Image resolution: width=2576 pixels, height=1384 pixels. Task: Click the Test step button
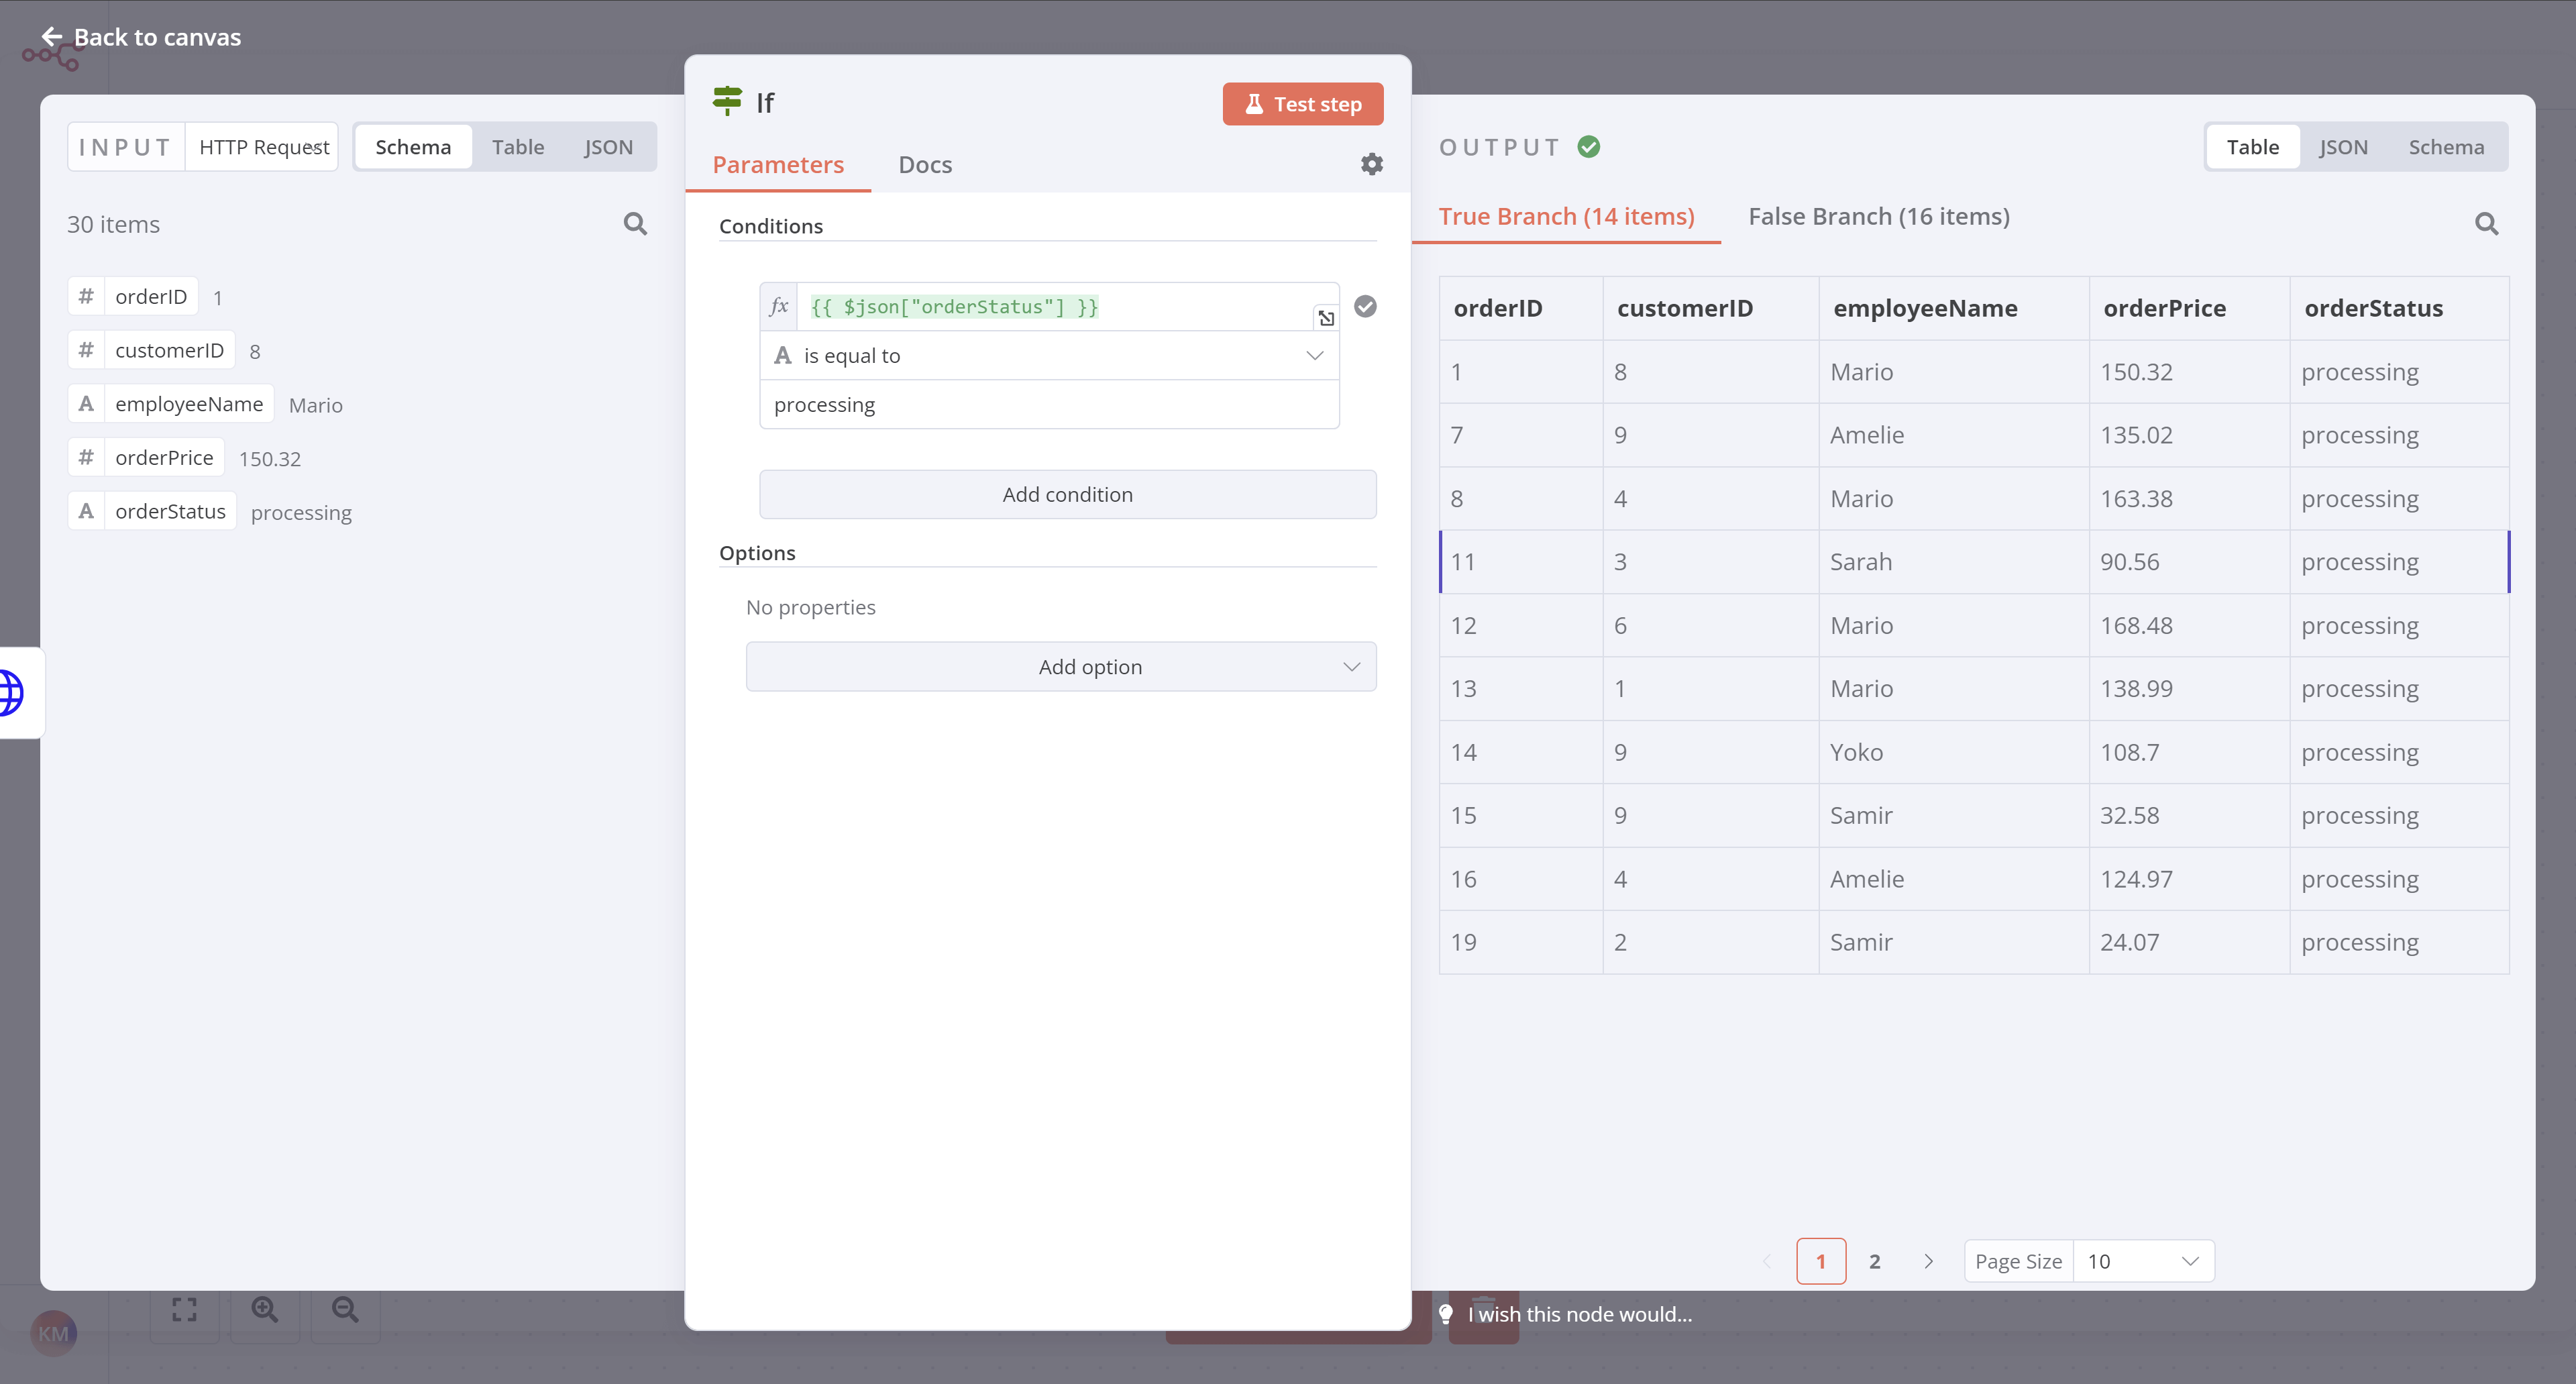coord(1302,104)
